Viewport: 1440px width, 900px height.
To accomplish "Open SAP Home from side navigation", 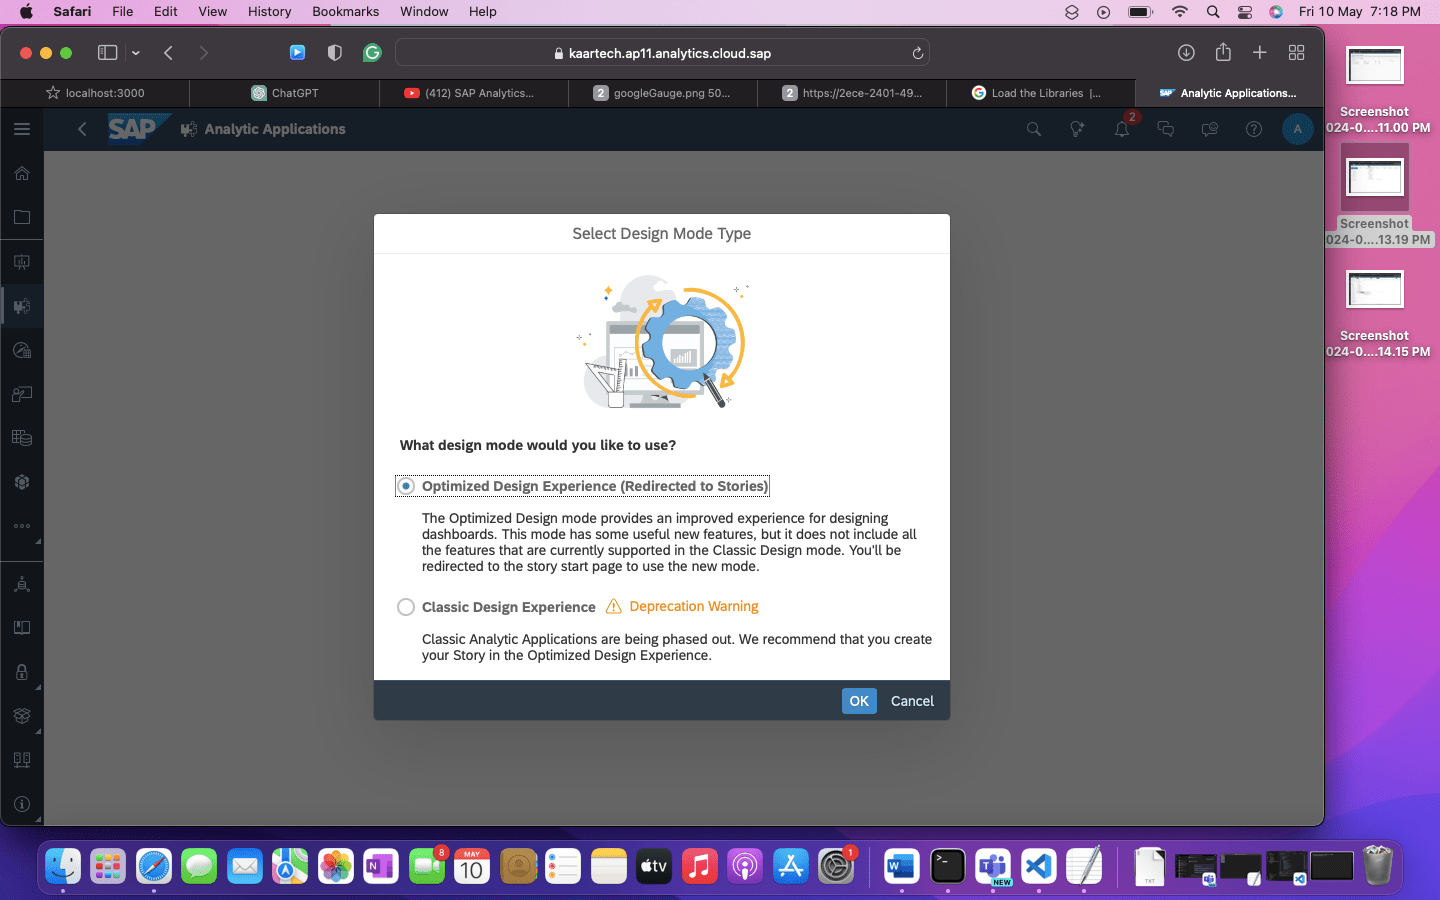I will [x=22, y=173].
